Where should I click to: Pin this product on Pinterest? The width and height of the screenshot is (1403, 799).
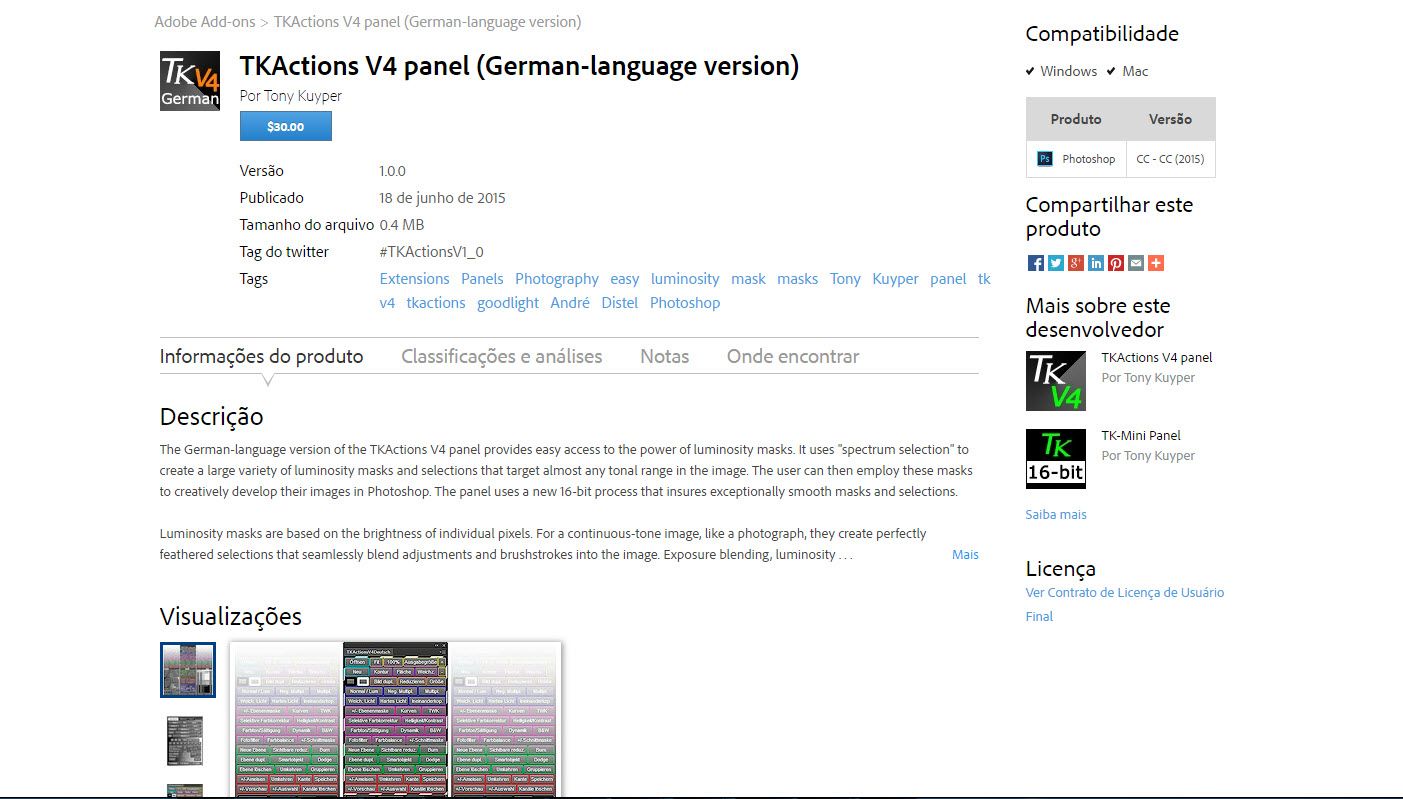tap(1116, 263)
